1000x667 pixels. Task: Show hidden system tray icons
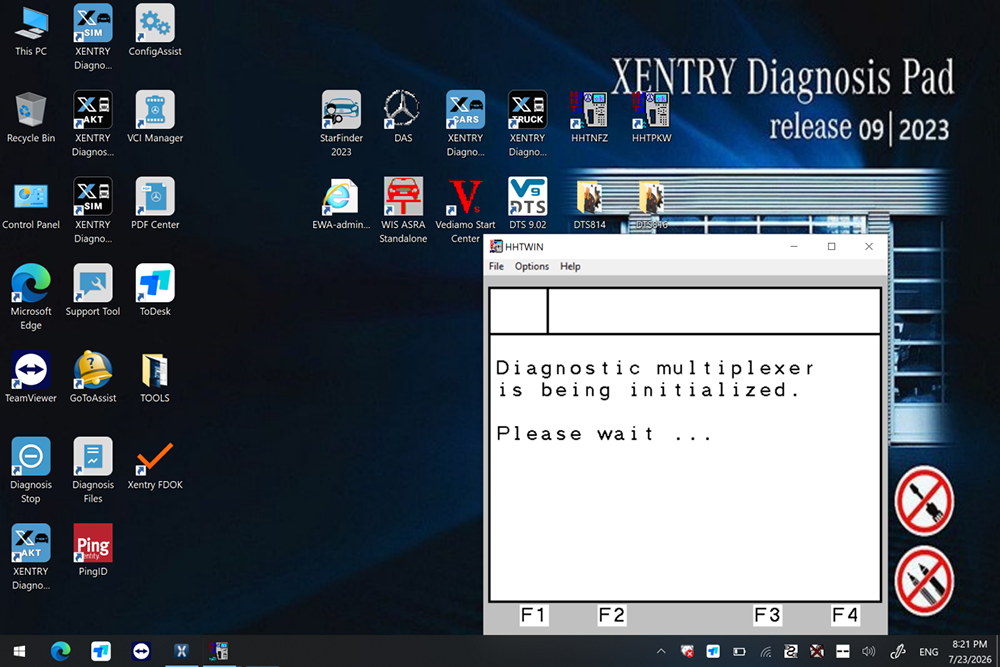pyautogui.click(x=661, y=651)
